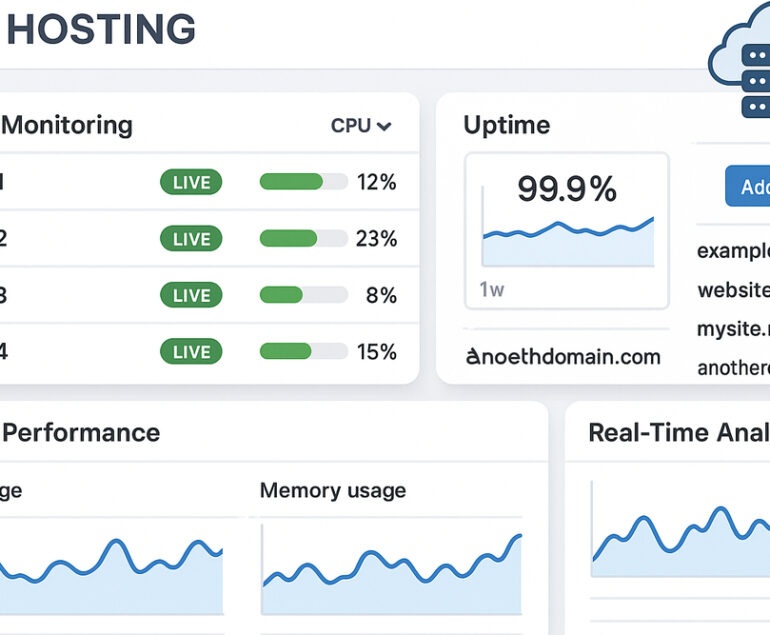Image resolution: width=770 pixels, height=635 pixels.
Task: Select the mysite domain entry
Action: 734,328
